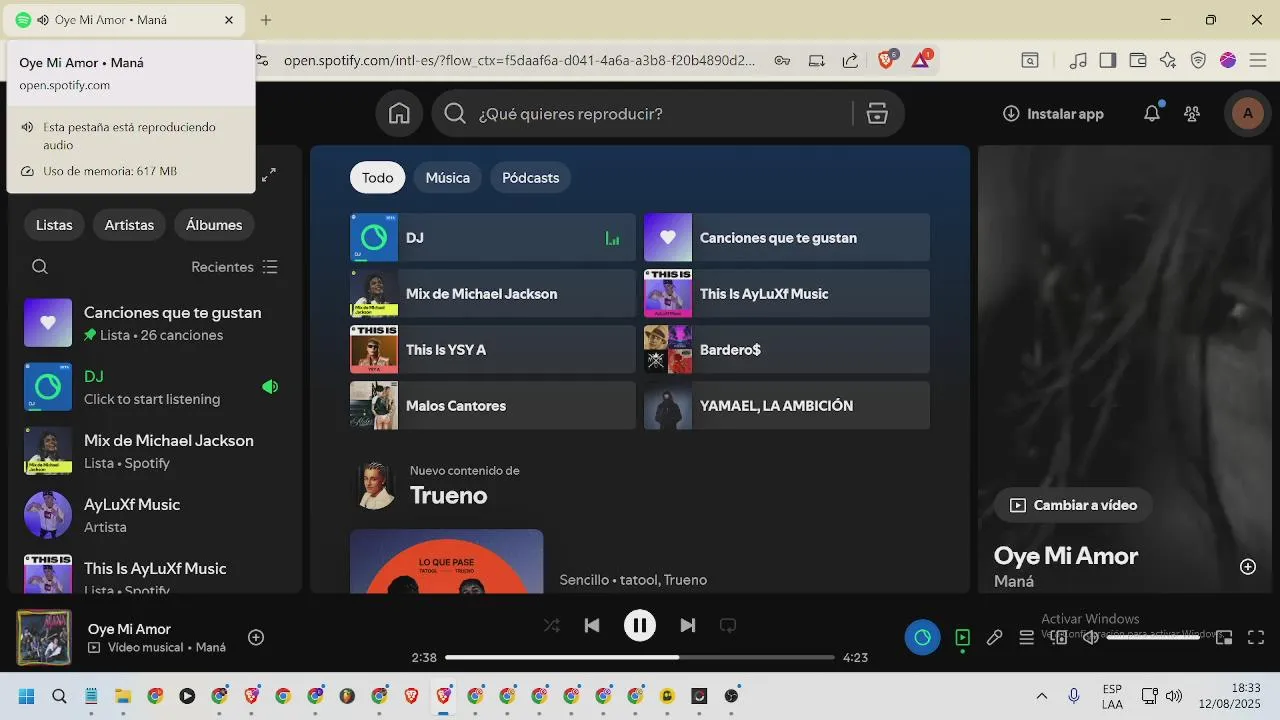
Task: Seek in the song progress bar
Action: point(640,657)
